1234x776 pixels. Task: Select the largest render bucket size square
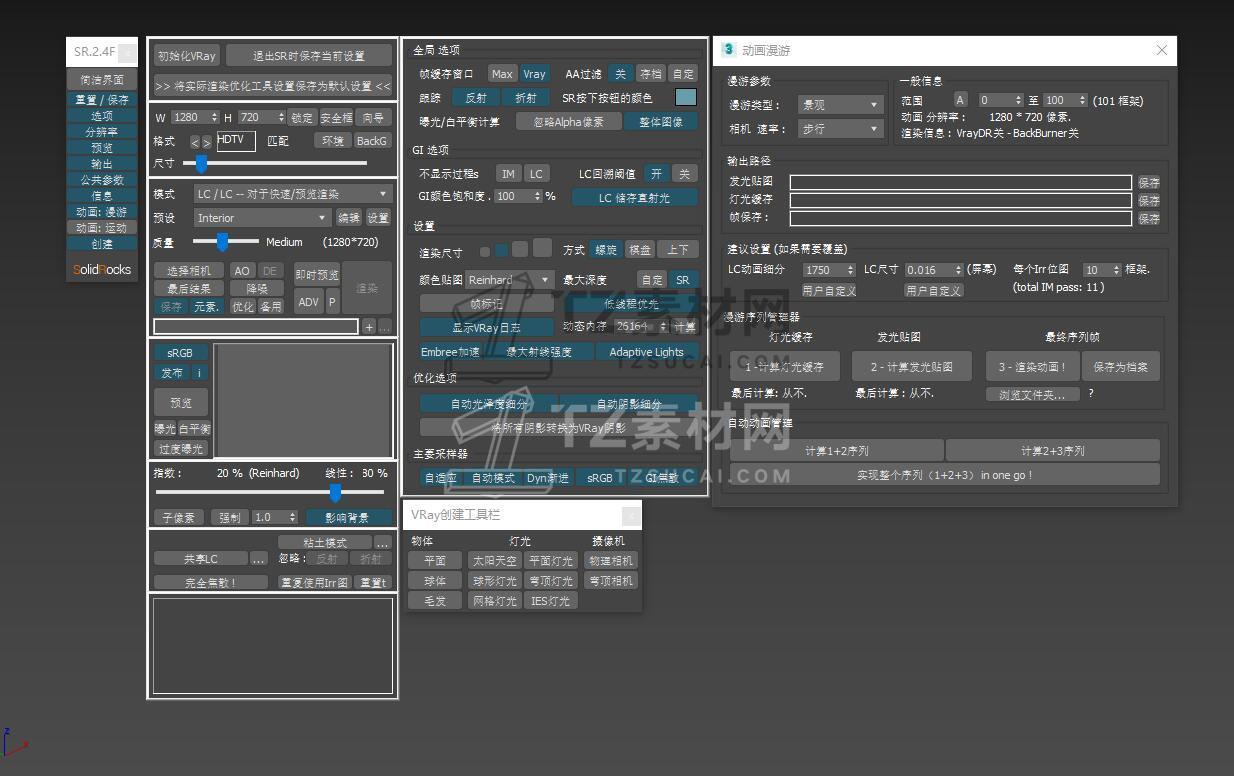[x=542, y=248]
